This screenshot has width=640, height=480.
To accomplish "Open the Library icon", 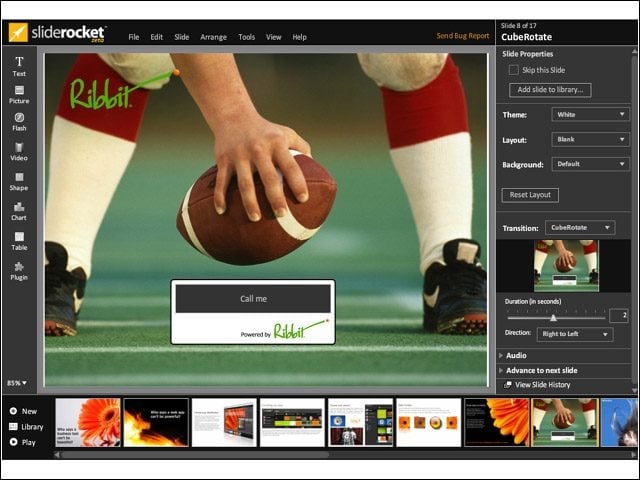I will (13, 427).
